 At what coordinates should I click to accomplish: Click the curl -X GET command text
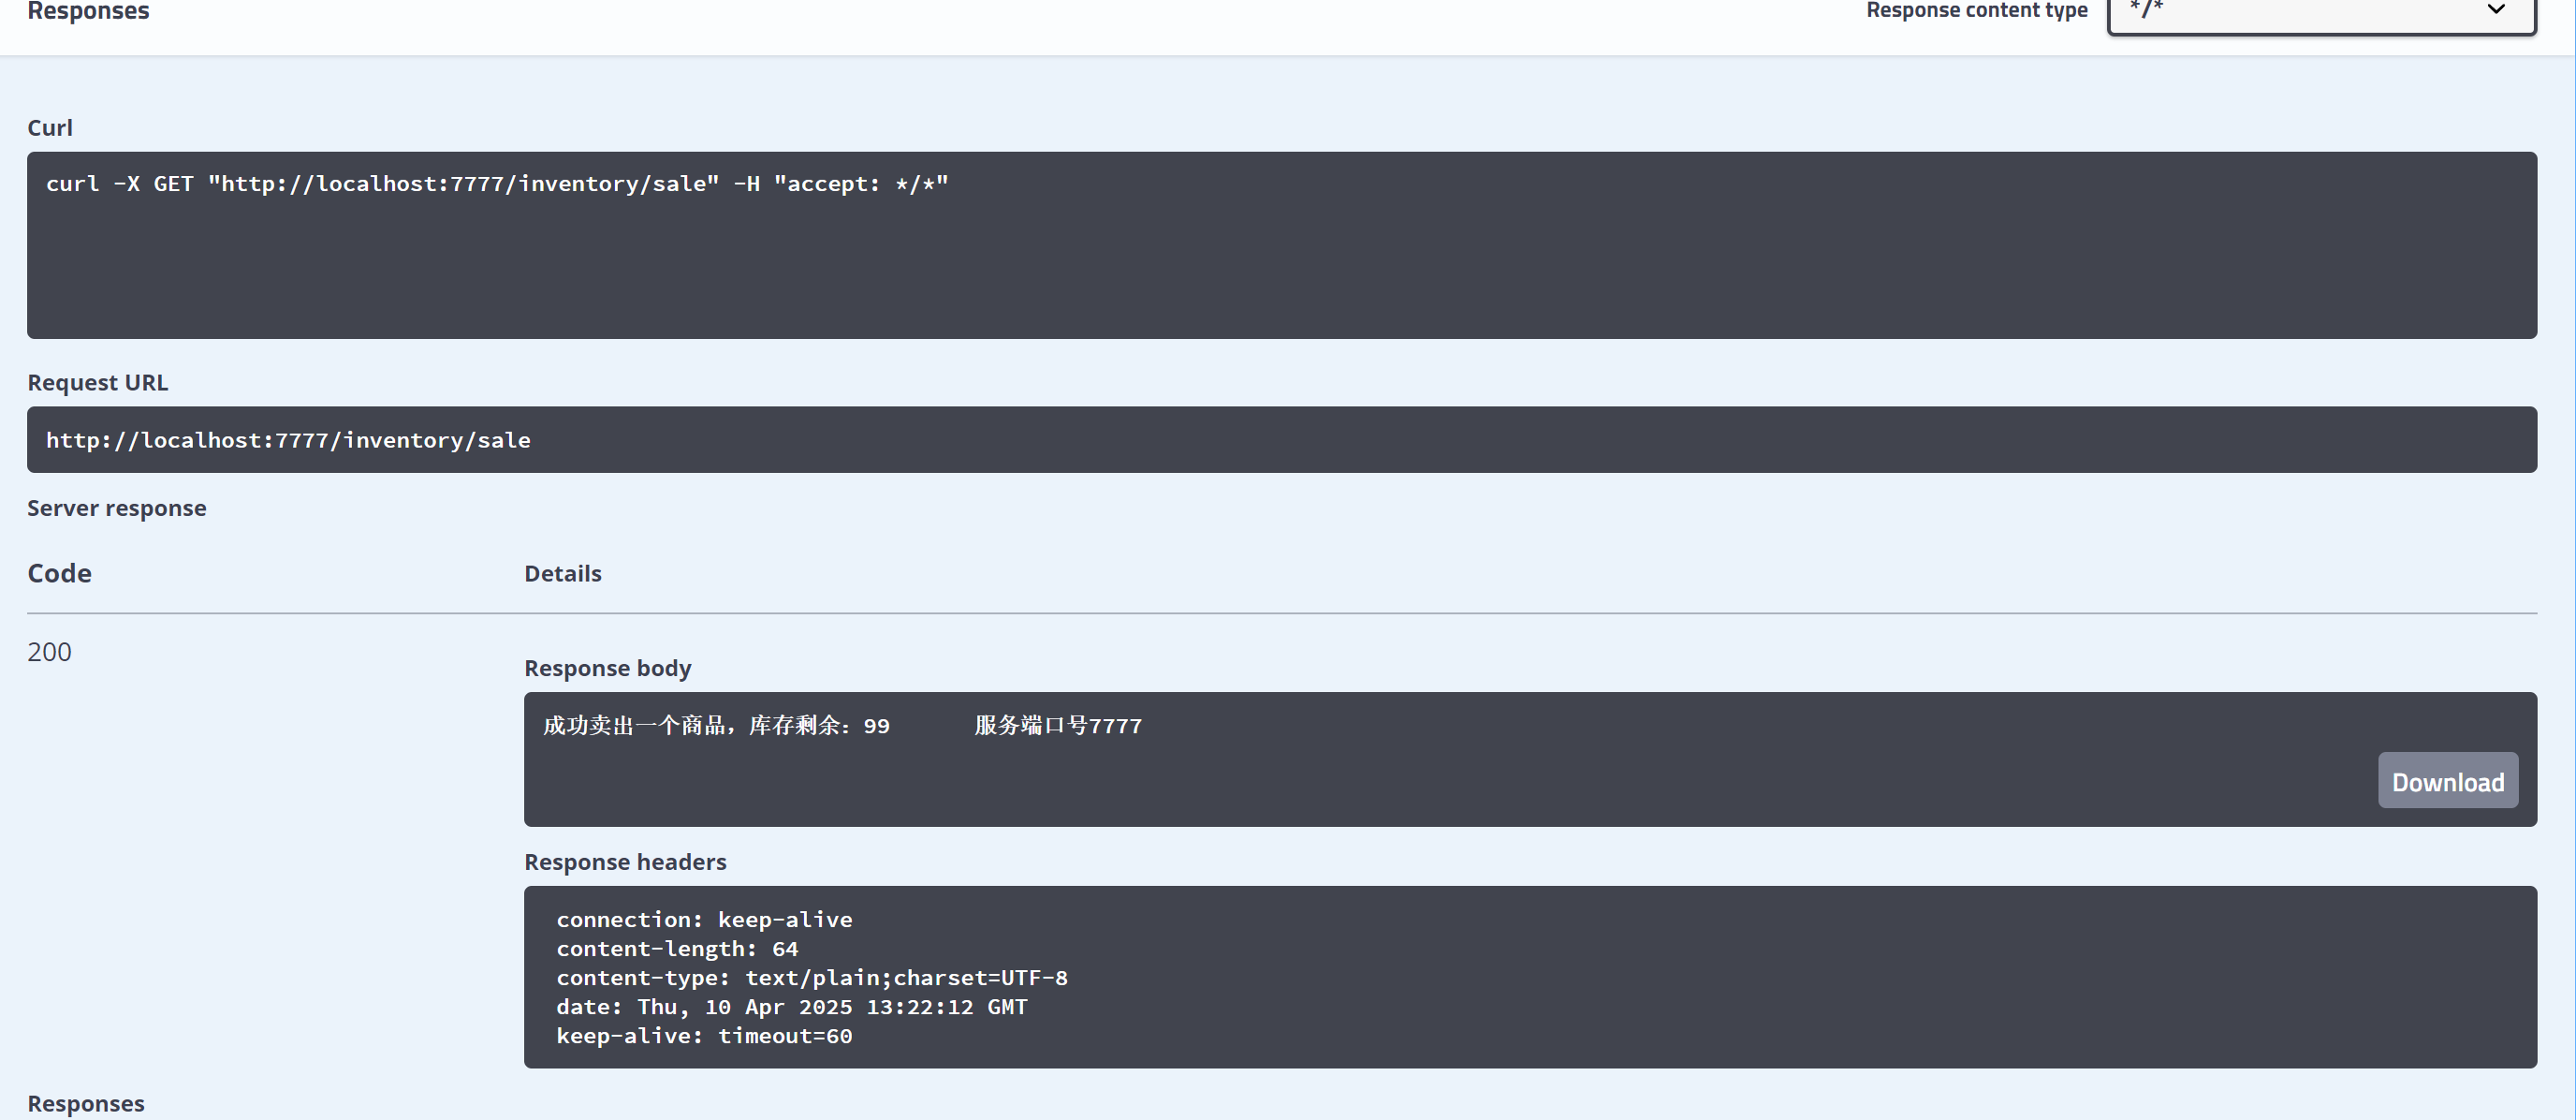pos(496,184)
